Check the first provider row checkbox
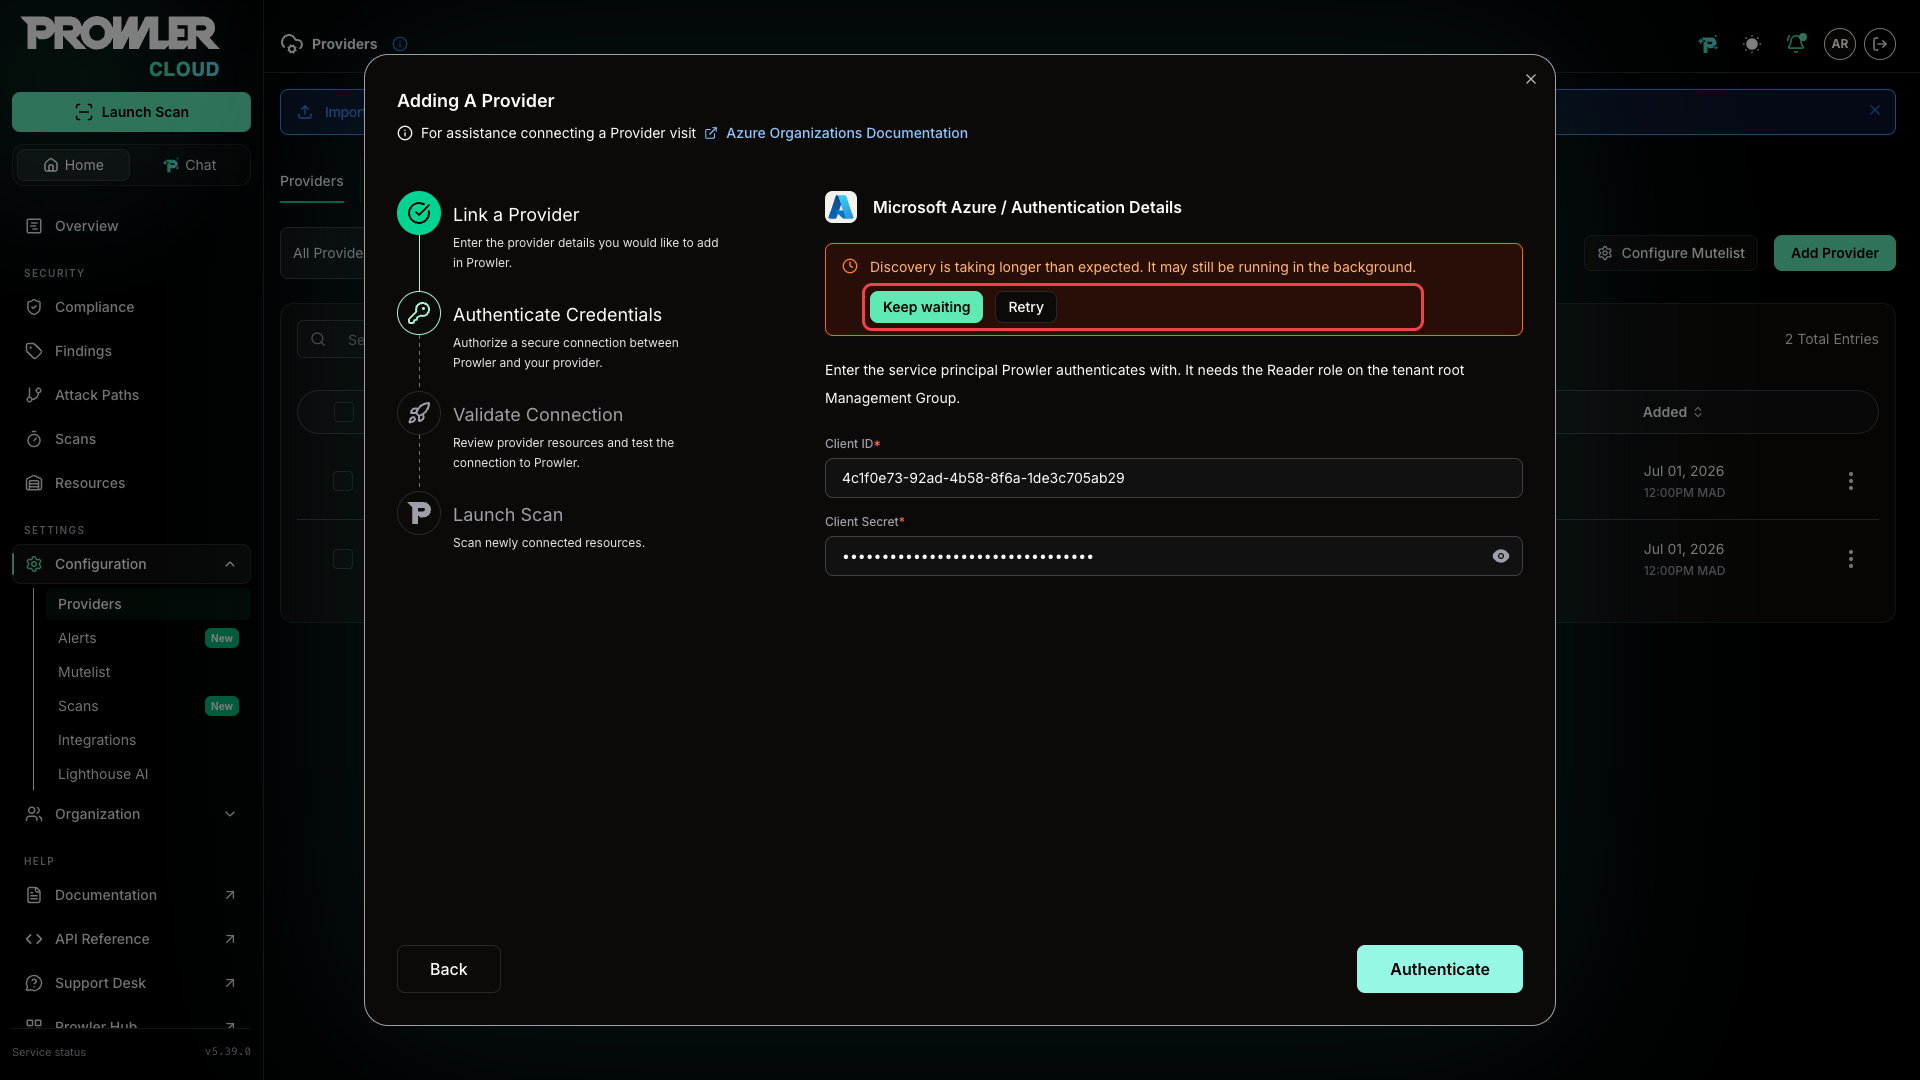The width and height of the screenshot is (1920, 1080). click(343, 481)
